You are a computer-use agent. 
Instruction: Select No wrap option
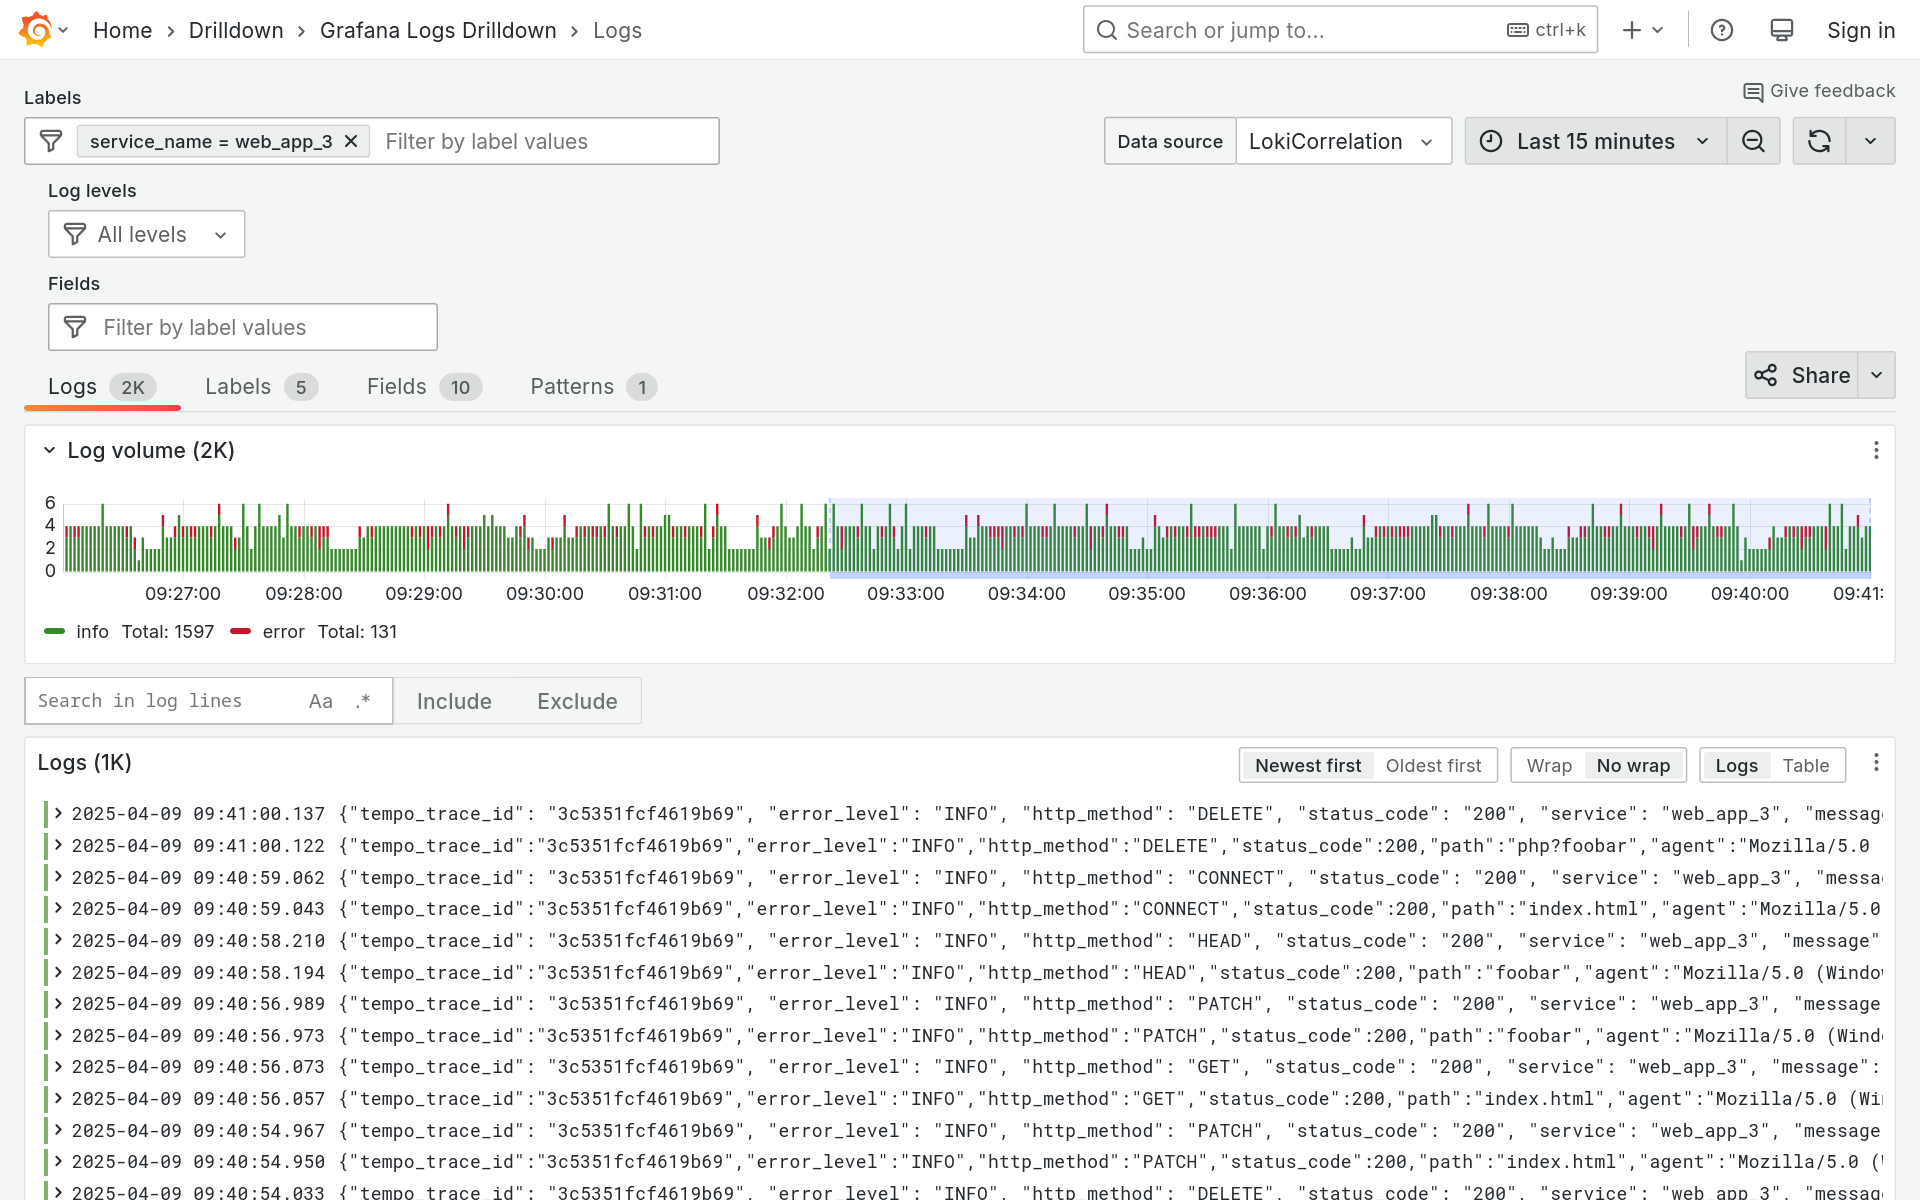(1633, 765)
